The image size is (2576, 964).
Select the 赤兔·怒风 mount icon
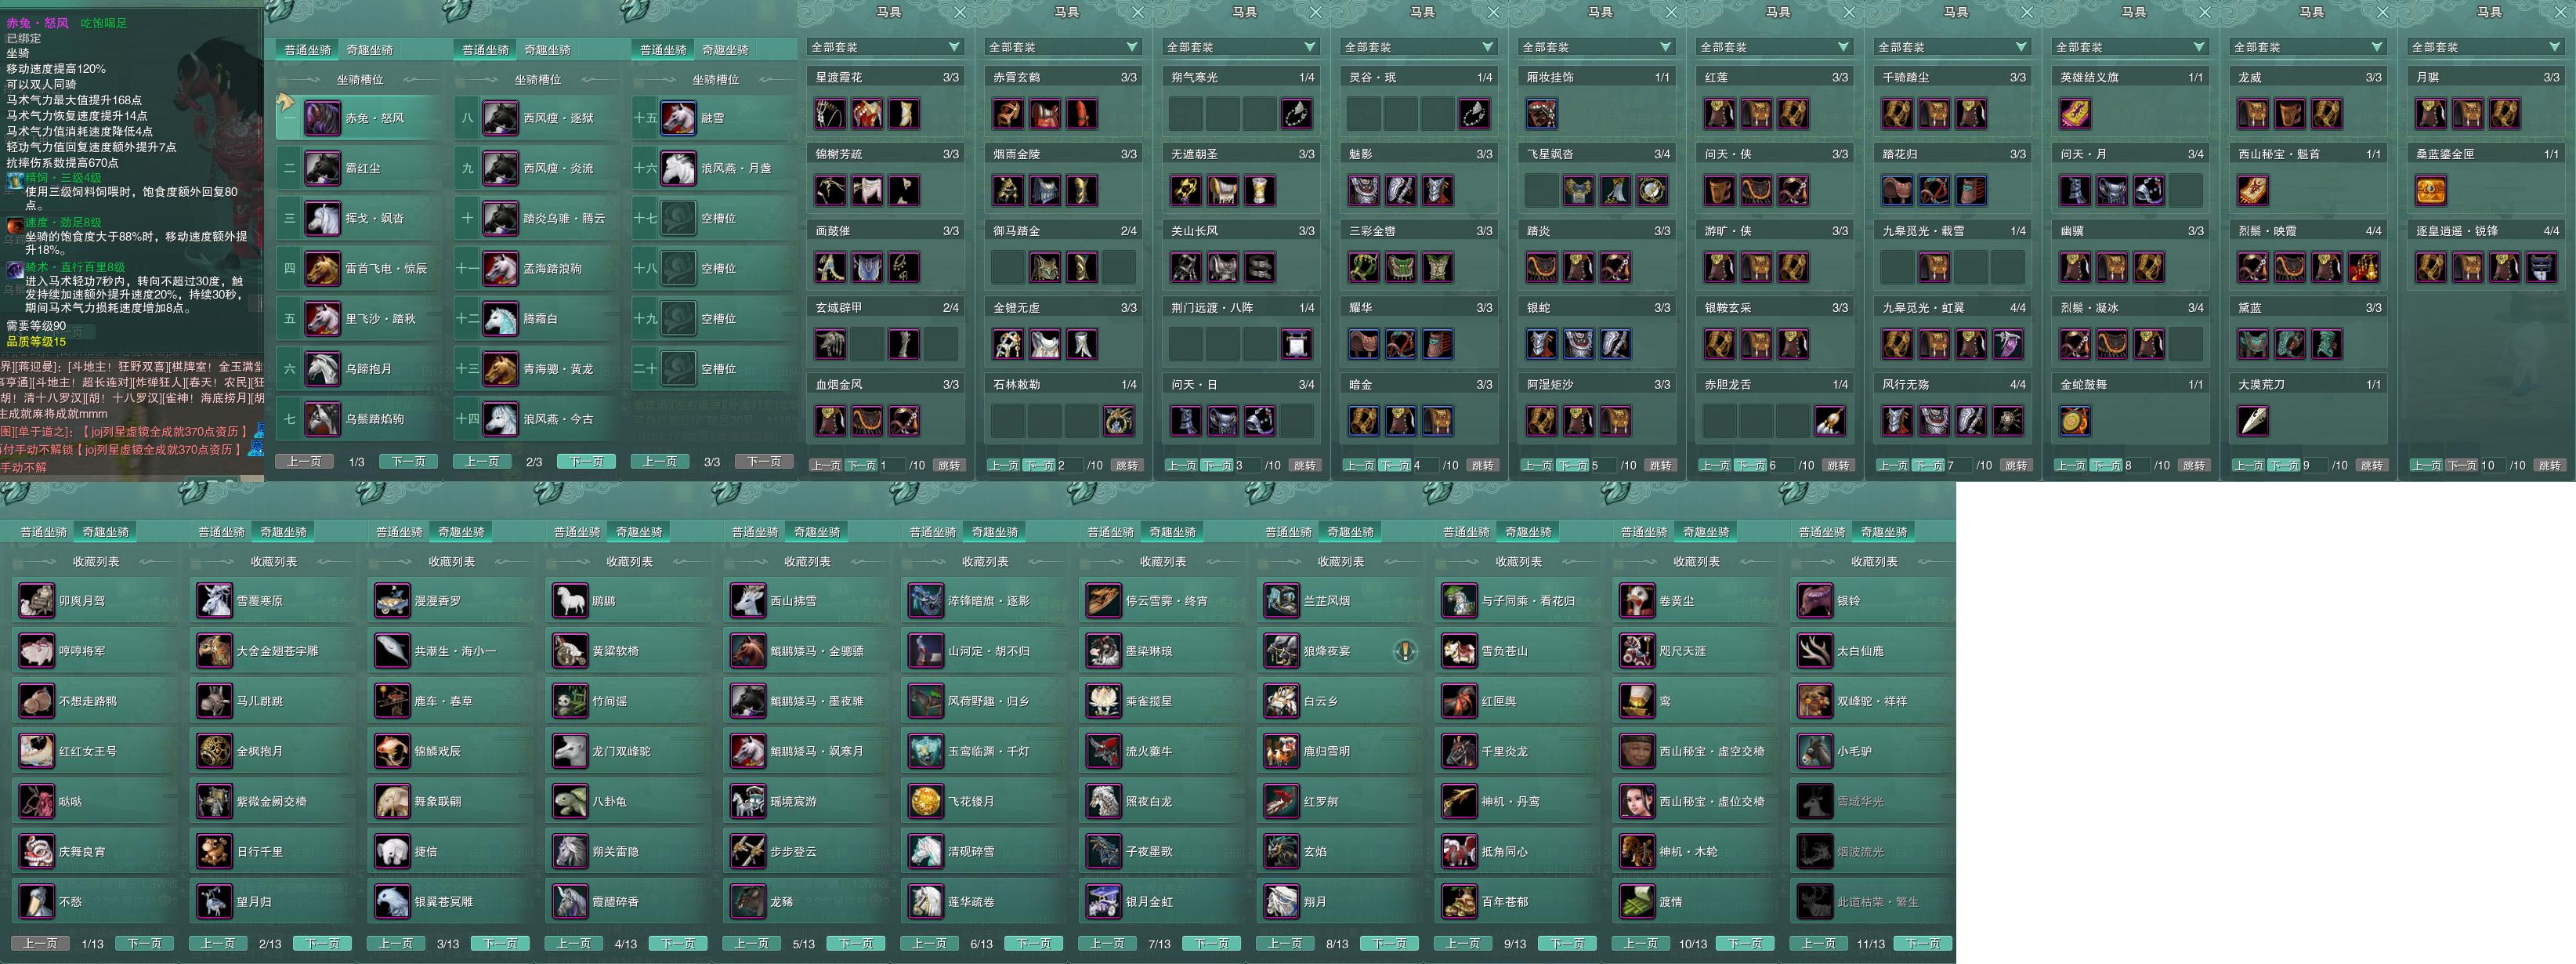[x=322, y=118]
